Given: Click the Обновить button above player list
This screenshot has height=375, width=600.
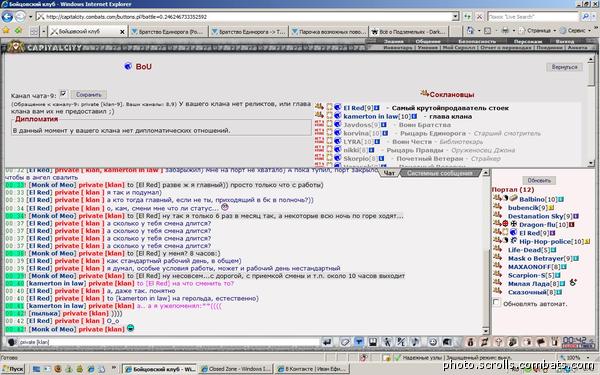Looking at the screenshot, I should (539, 180).
